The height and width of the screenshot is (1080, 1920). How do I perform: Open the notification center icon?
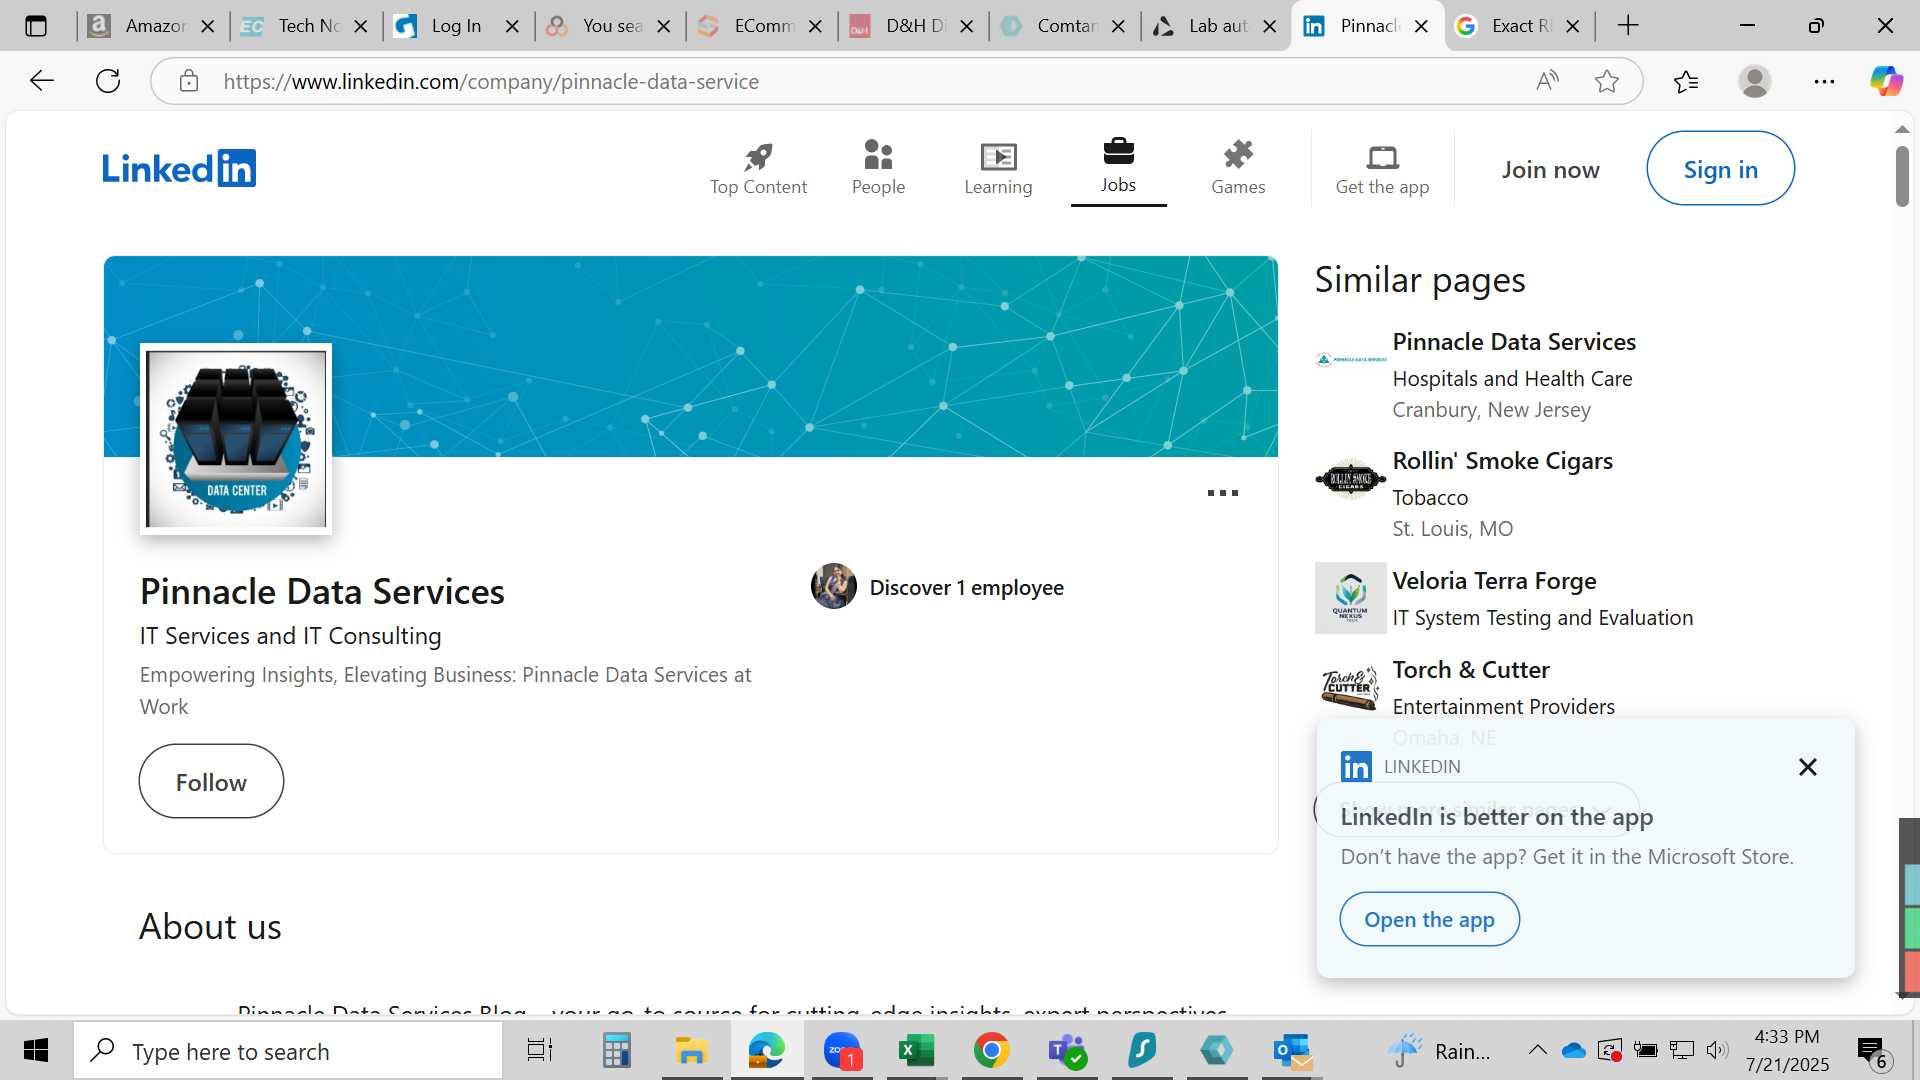(x=1872, y=1051)
